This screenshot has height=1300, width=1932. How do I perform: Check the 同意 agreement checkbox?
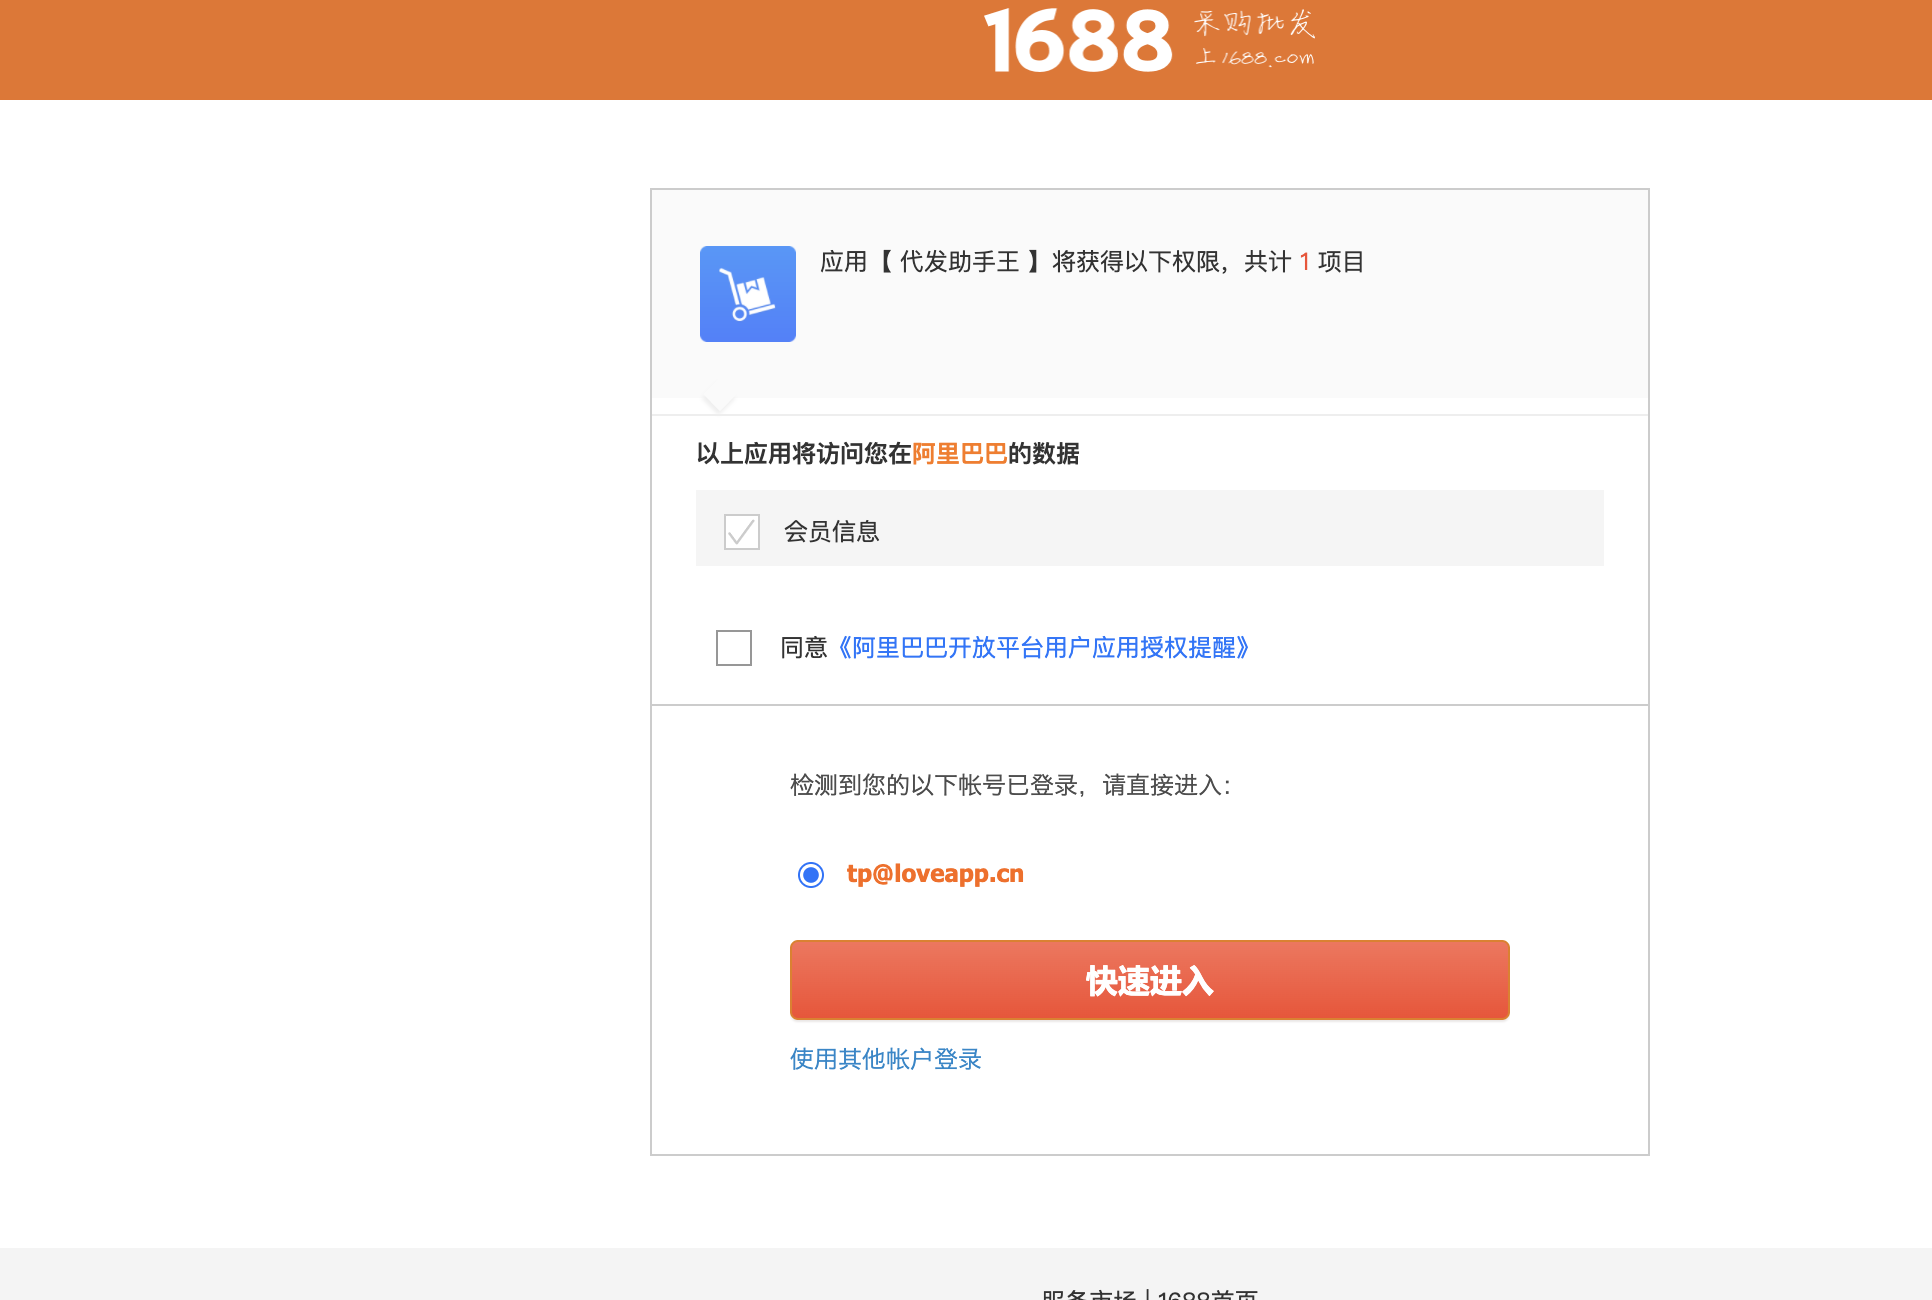pyautogui.click(x=734, y=648)
